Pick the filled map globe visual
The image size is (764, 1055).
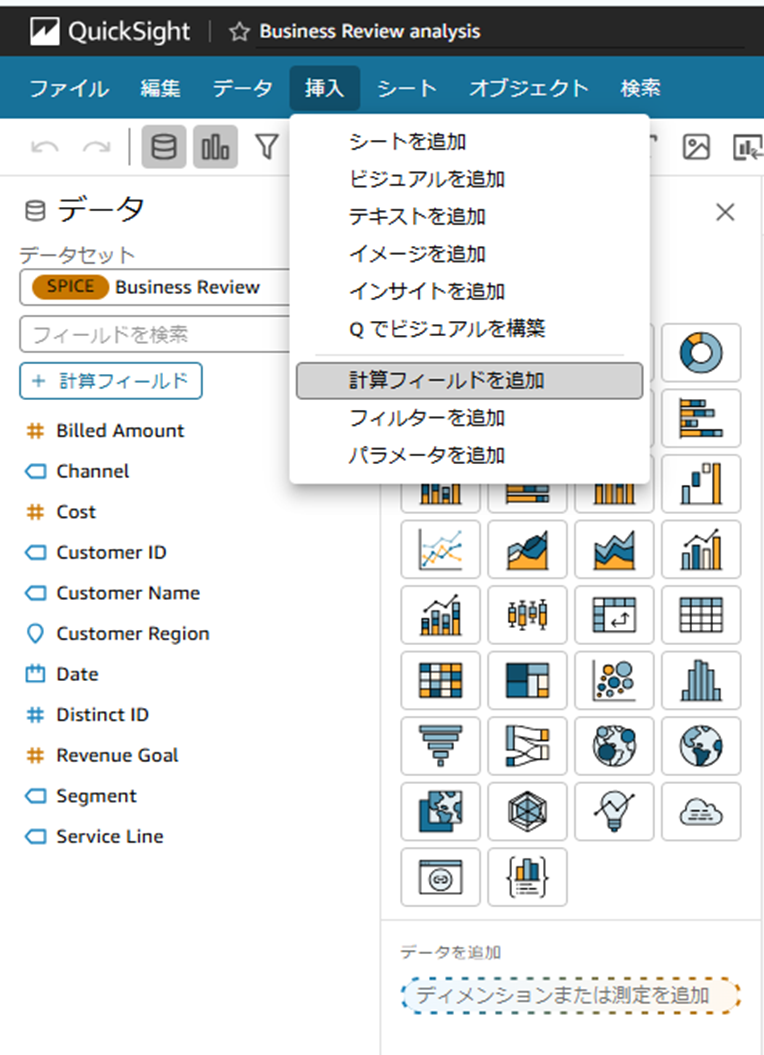tap(701, 745)
